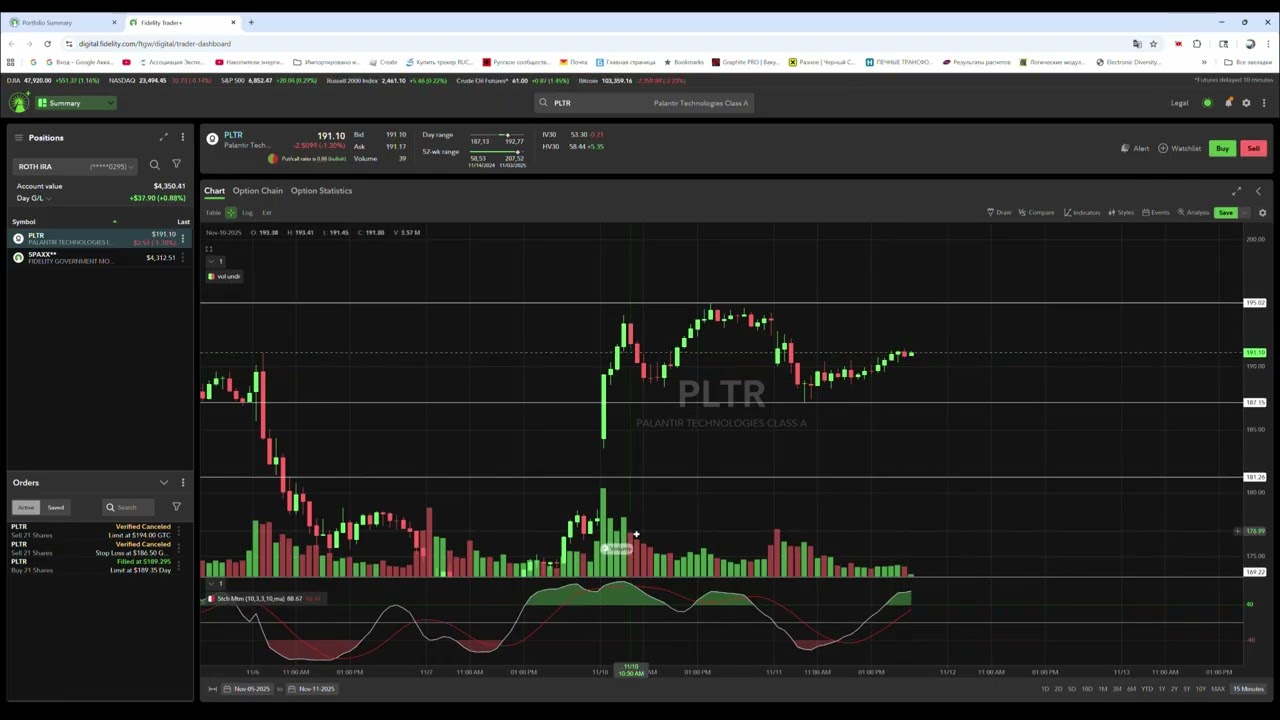Toggle the Table view of the chart
Viewport: 1280px width, 720px height.
pyautogui.click(x=213, y=213)
